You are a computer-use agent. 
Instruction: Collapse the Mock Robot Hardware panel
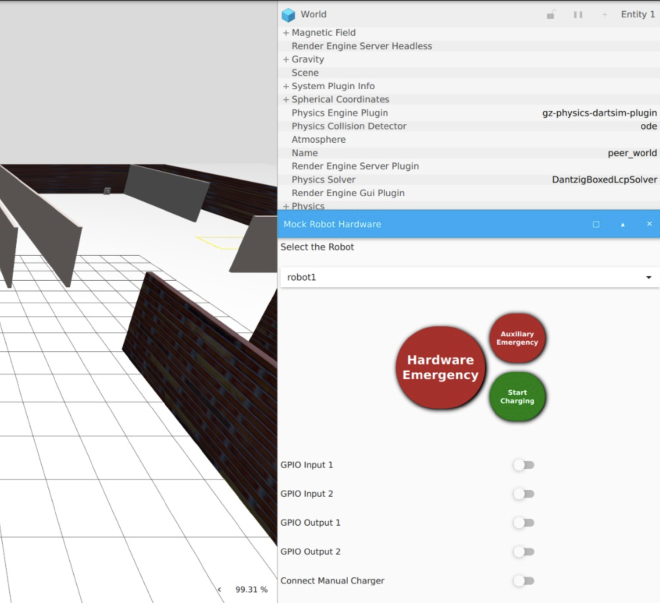click(x=623, y=224)
